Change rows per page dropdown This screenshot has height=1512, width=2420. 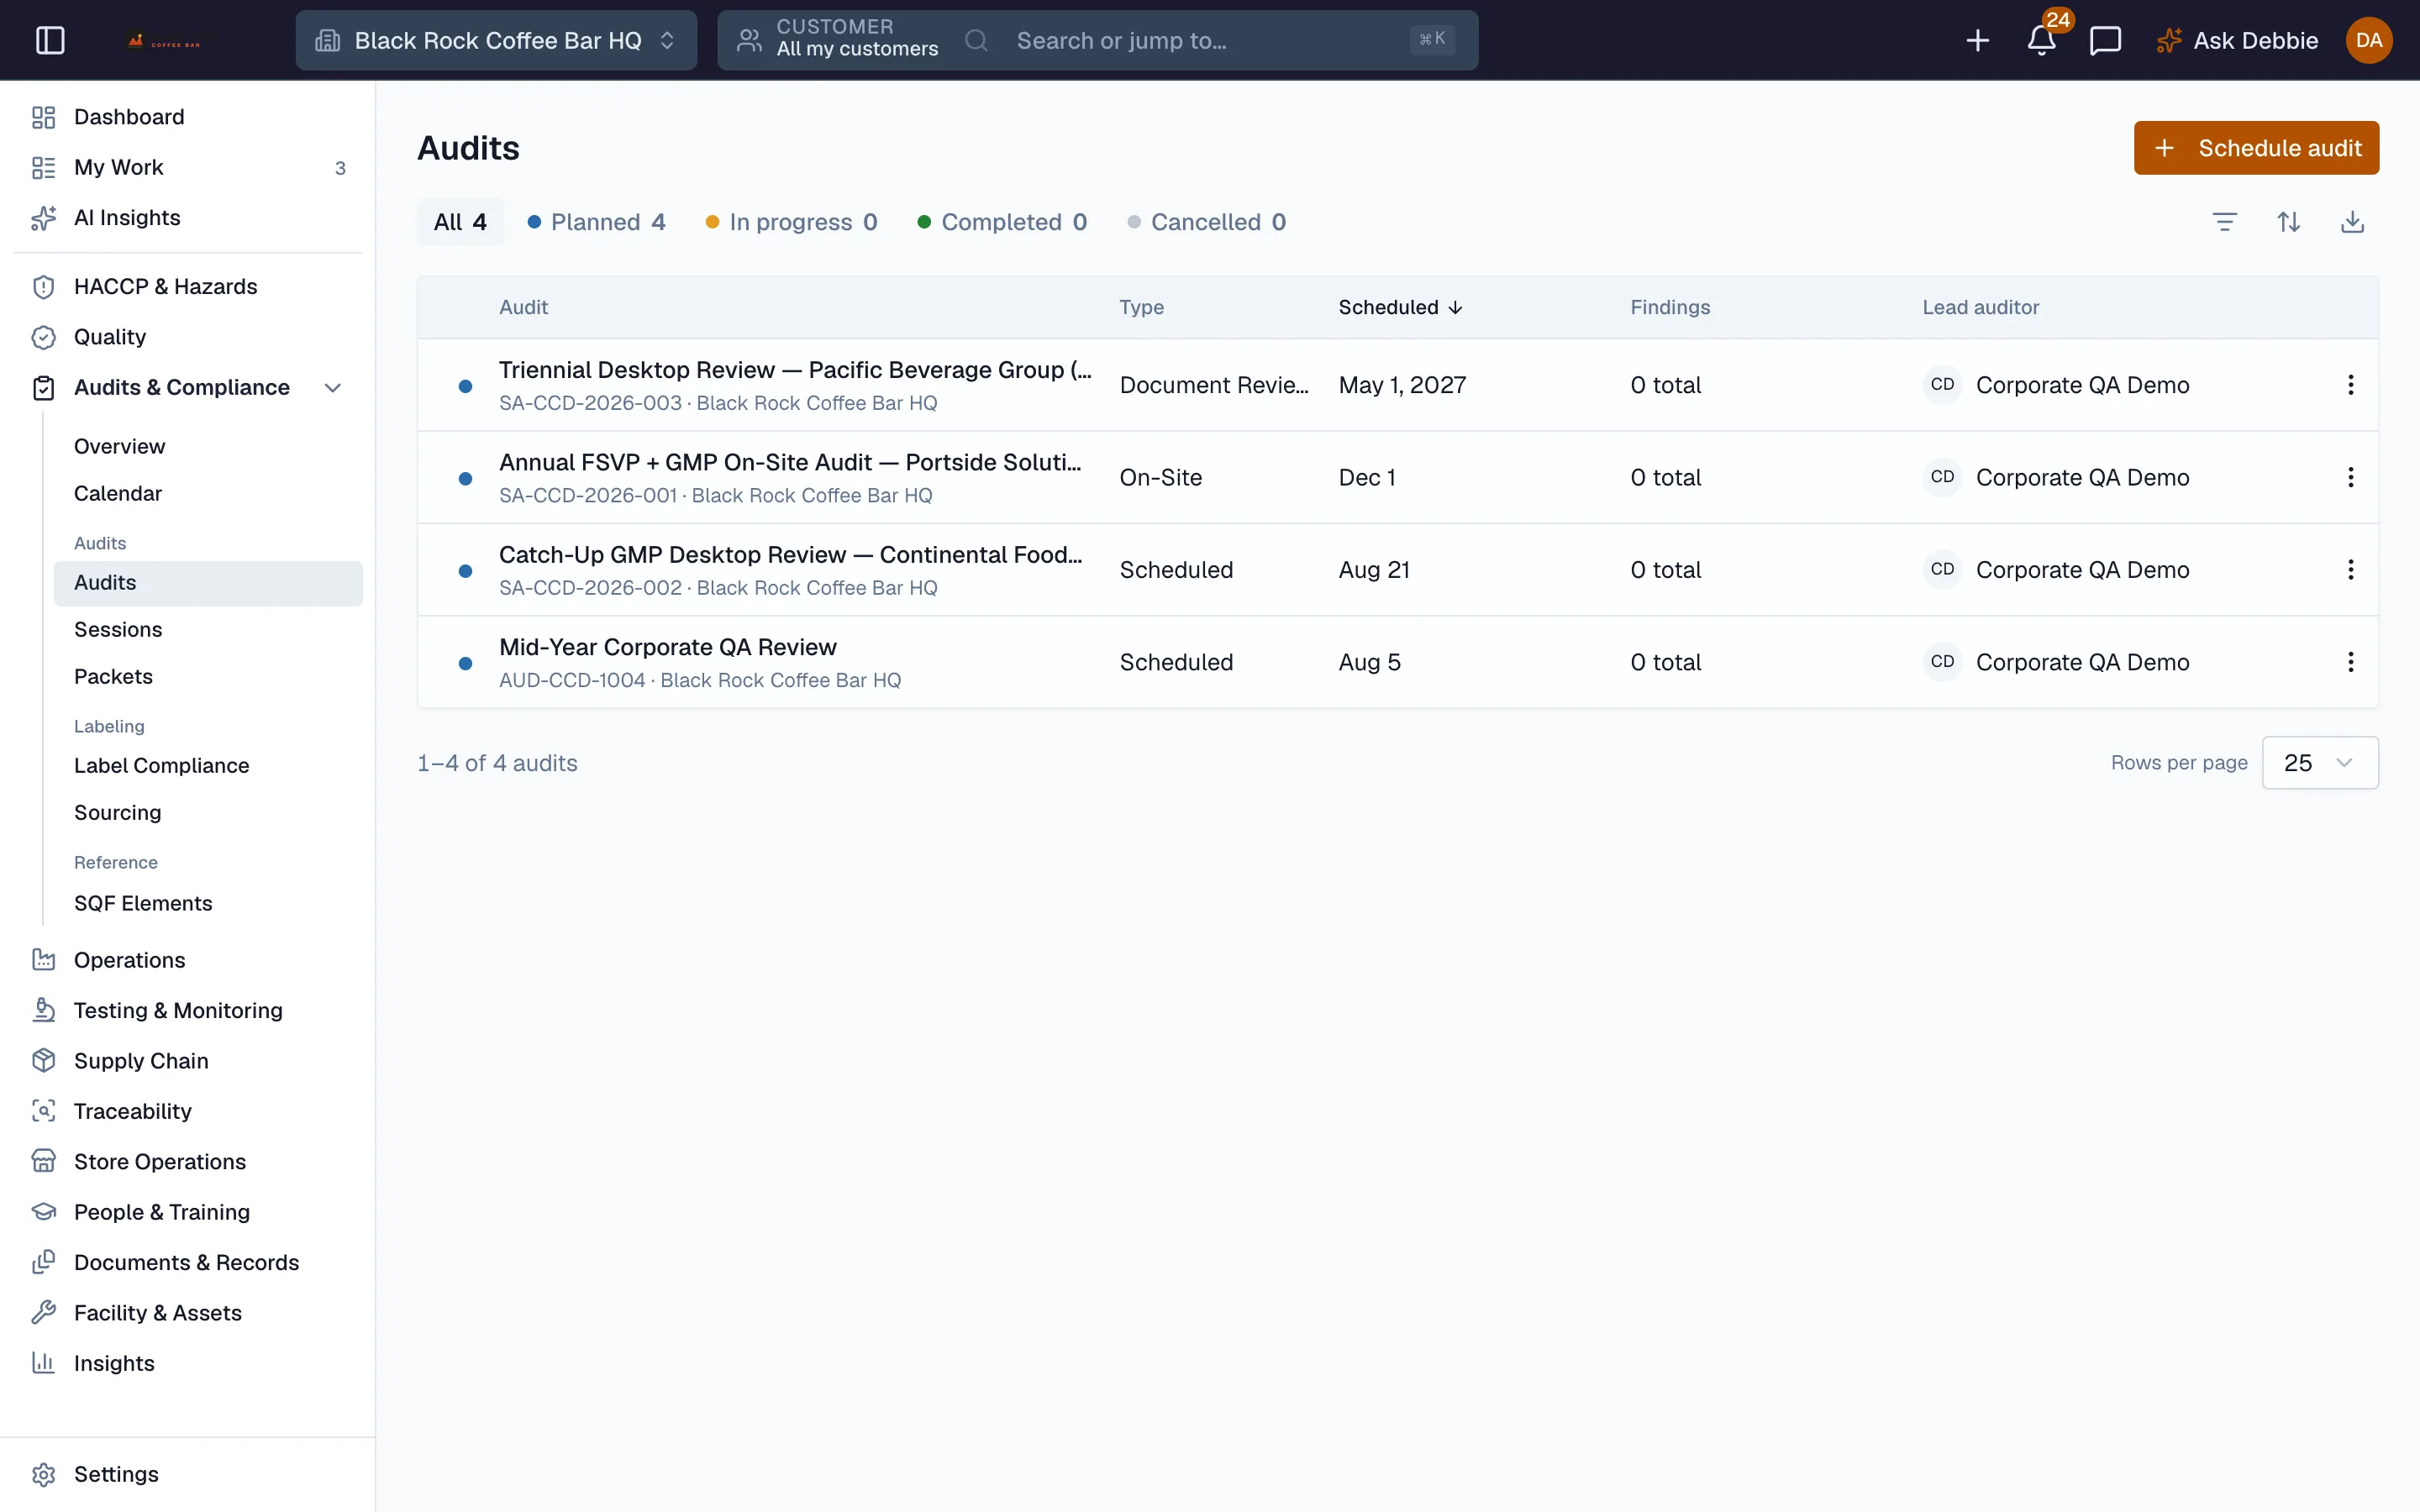2320,763
